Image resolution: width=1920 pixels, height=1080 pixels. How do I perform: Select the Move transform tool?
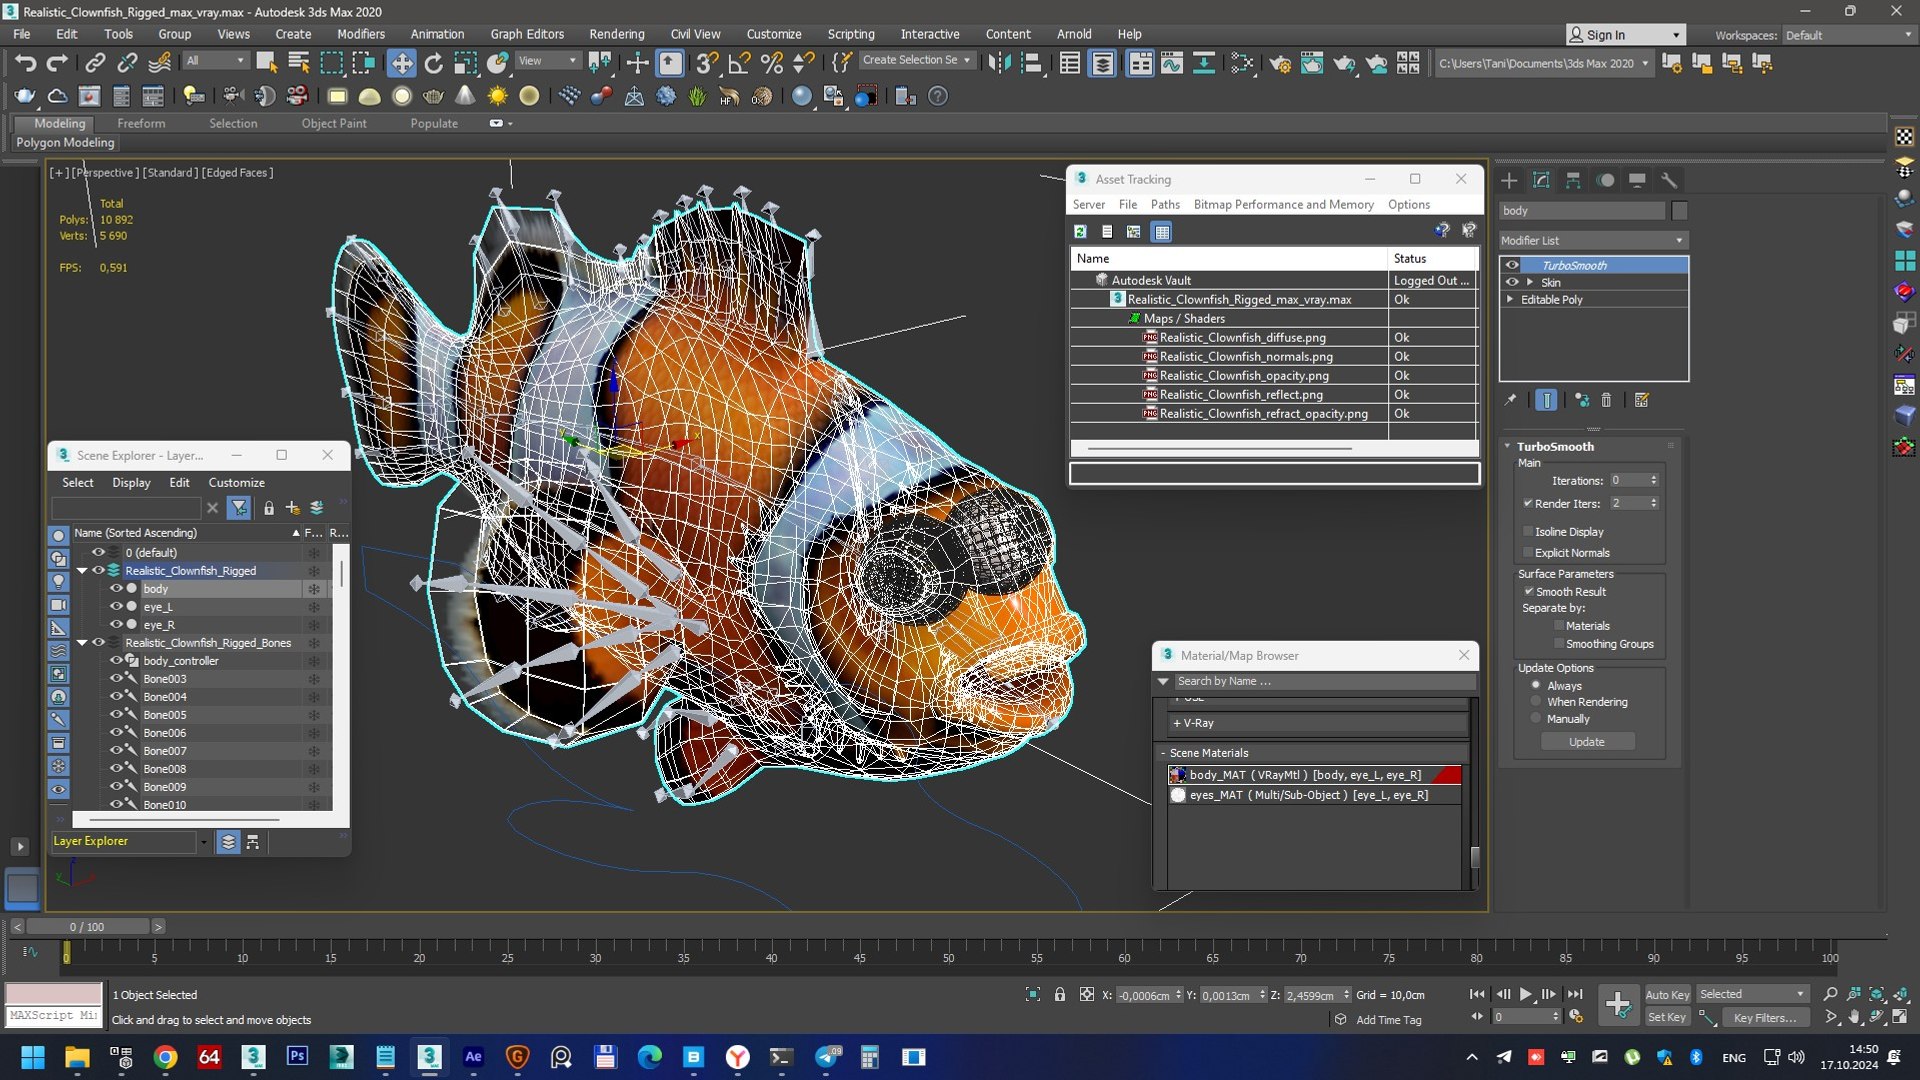click(x=401, y=63)
